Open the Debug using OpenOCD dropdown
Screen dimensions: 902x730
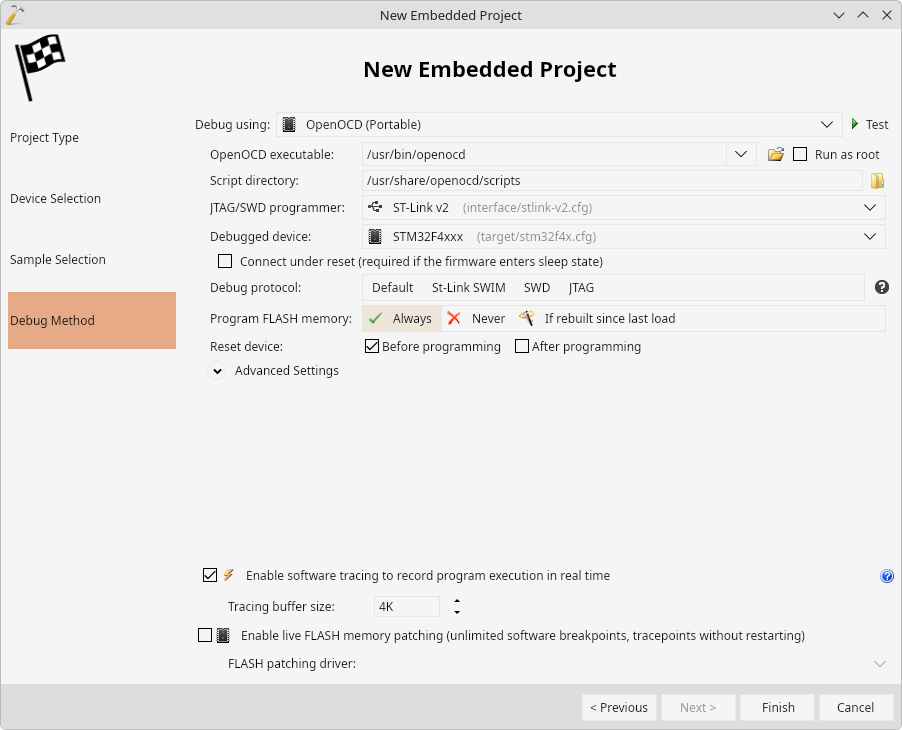click(559, 124)
